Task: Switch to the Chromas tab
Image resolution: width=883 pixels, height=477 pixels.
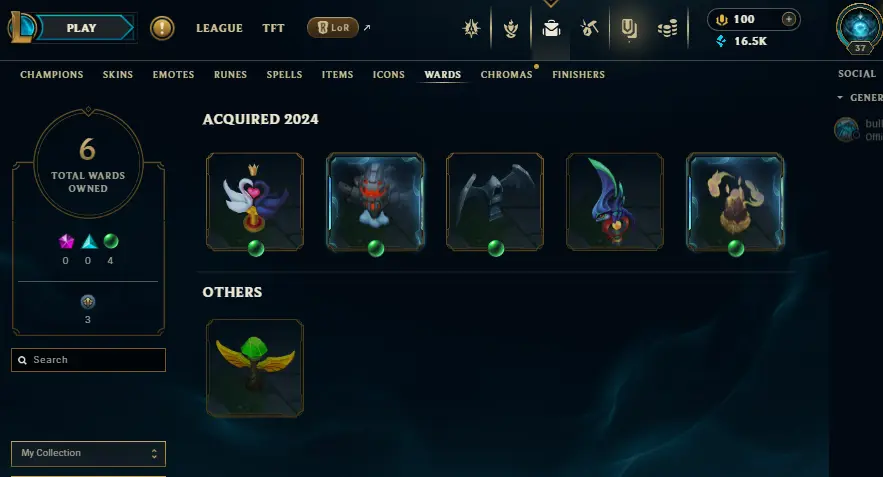Action: click(x=506, y=74)
